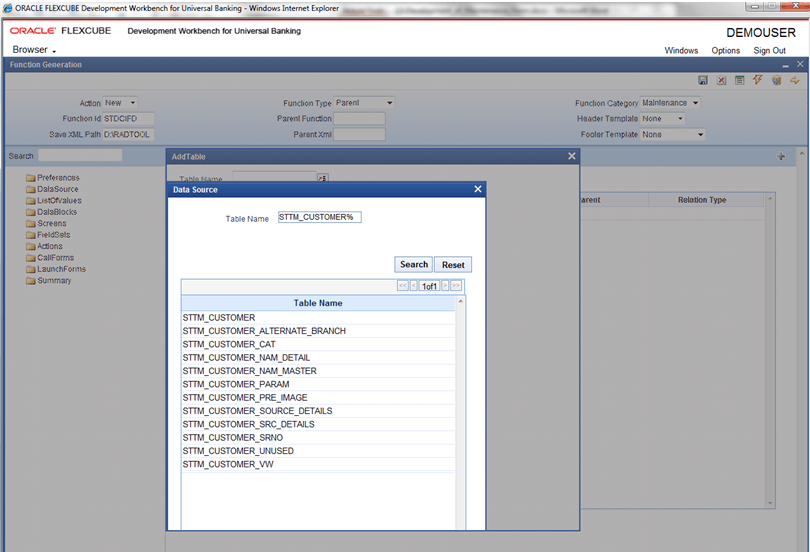Go to first page of table results
The height and width of the screenshot is (552, 810).
tap(403, 286)
